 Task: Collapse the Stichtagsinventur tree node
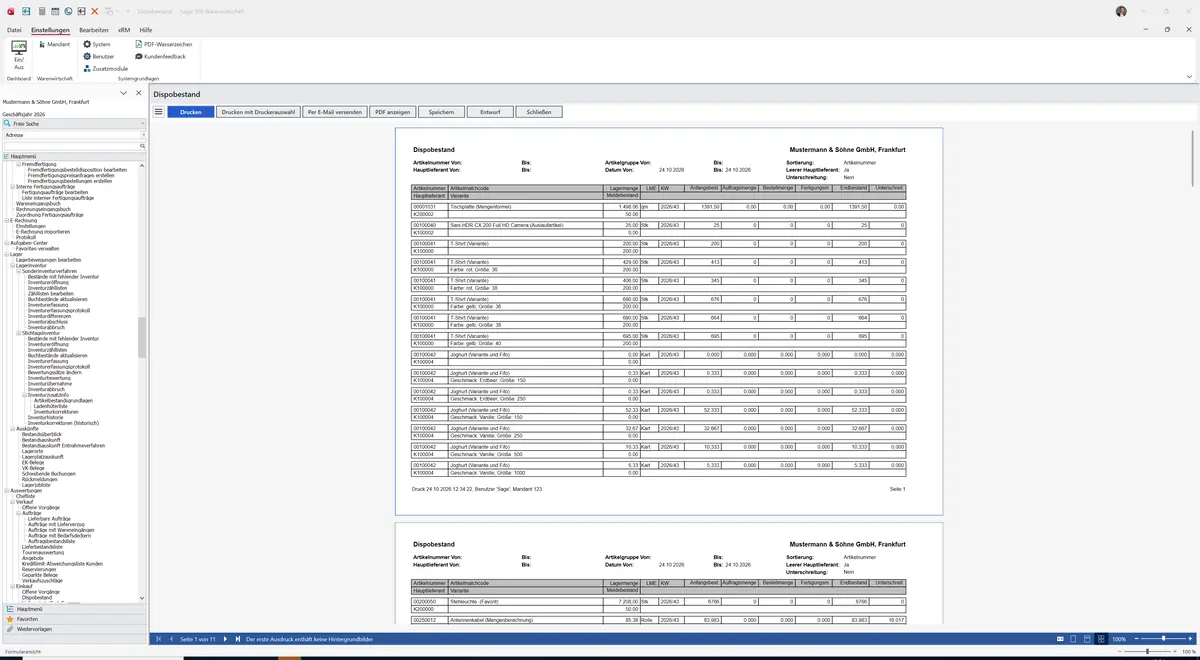click(19, 333)
